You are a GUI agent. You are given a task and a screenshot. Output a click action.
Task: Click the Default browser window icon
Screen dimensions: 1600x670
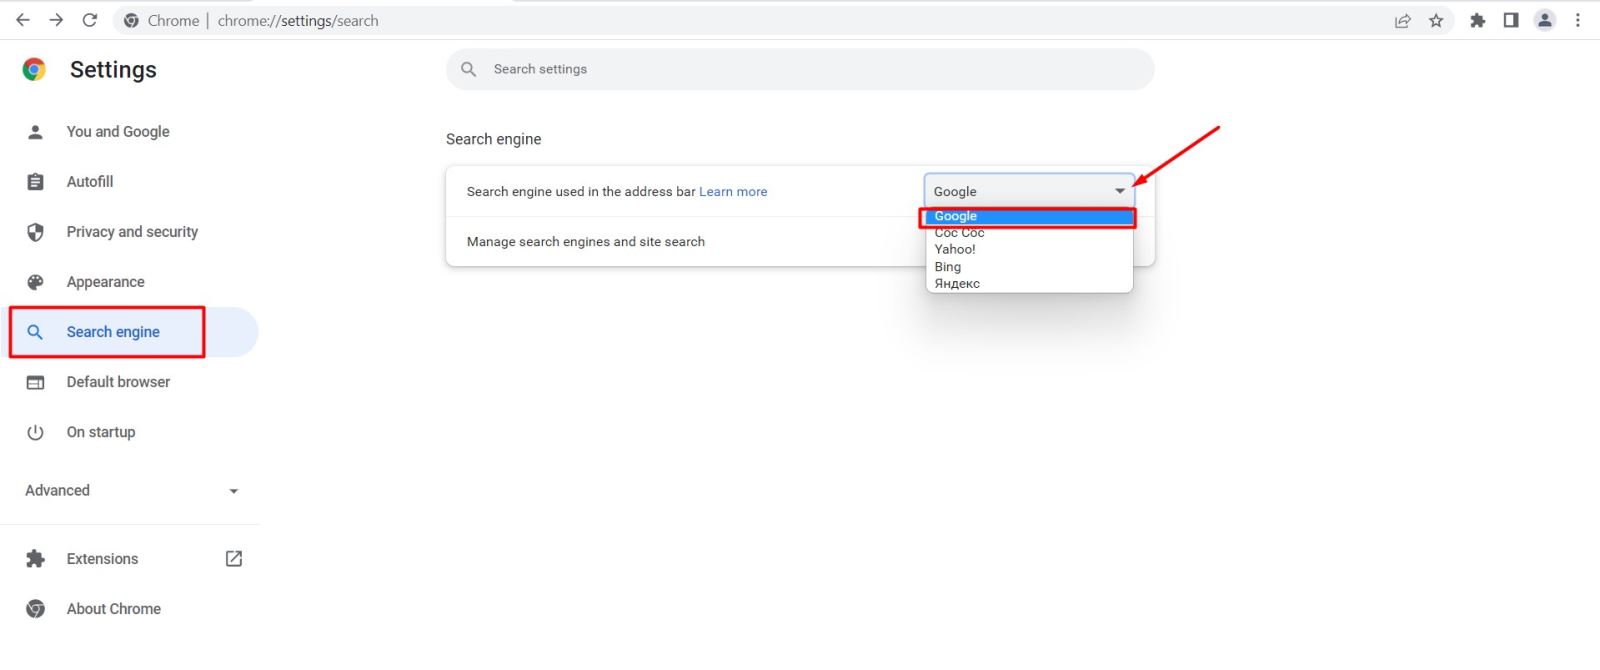(35, 382)
